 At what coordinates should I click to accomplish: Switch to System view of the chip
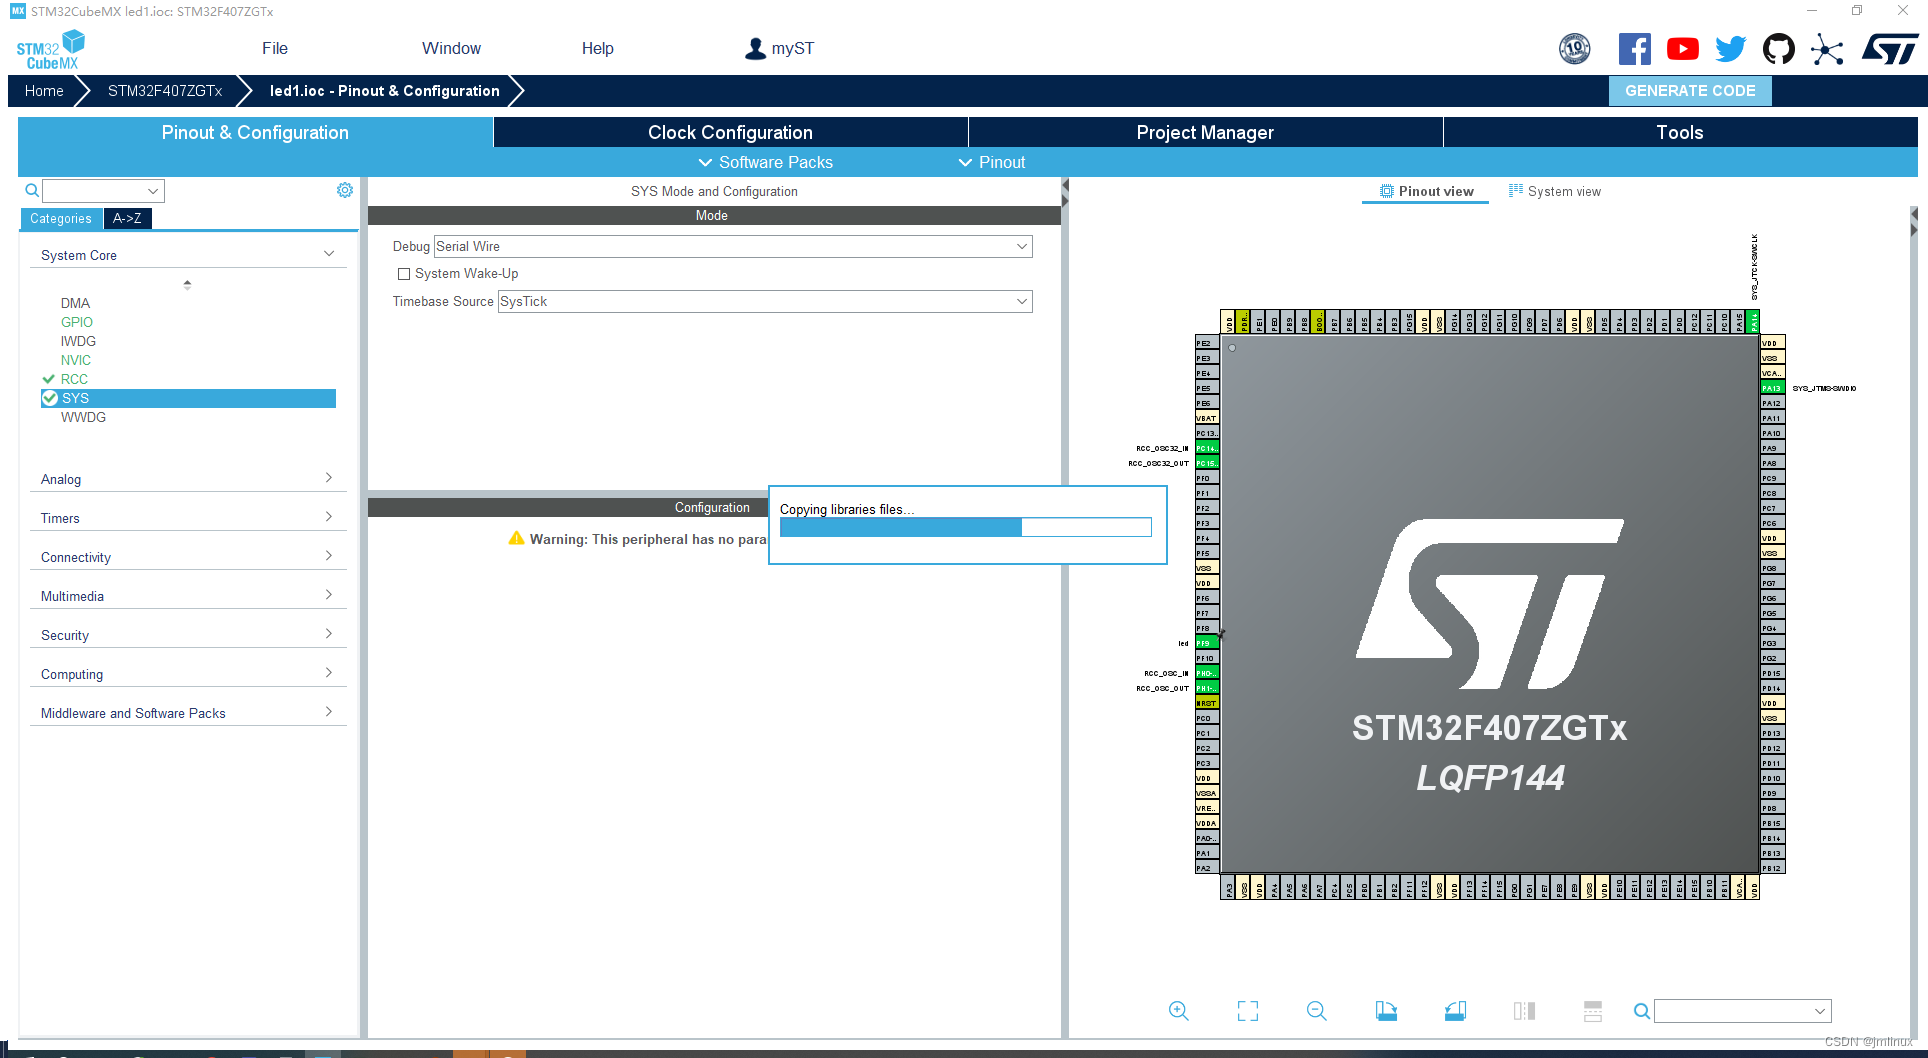tap(1554, 191)
